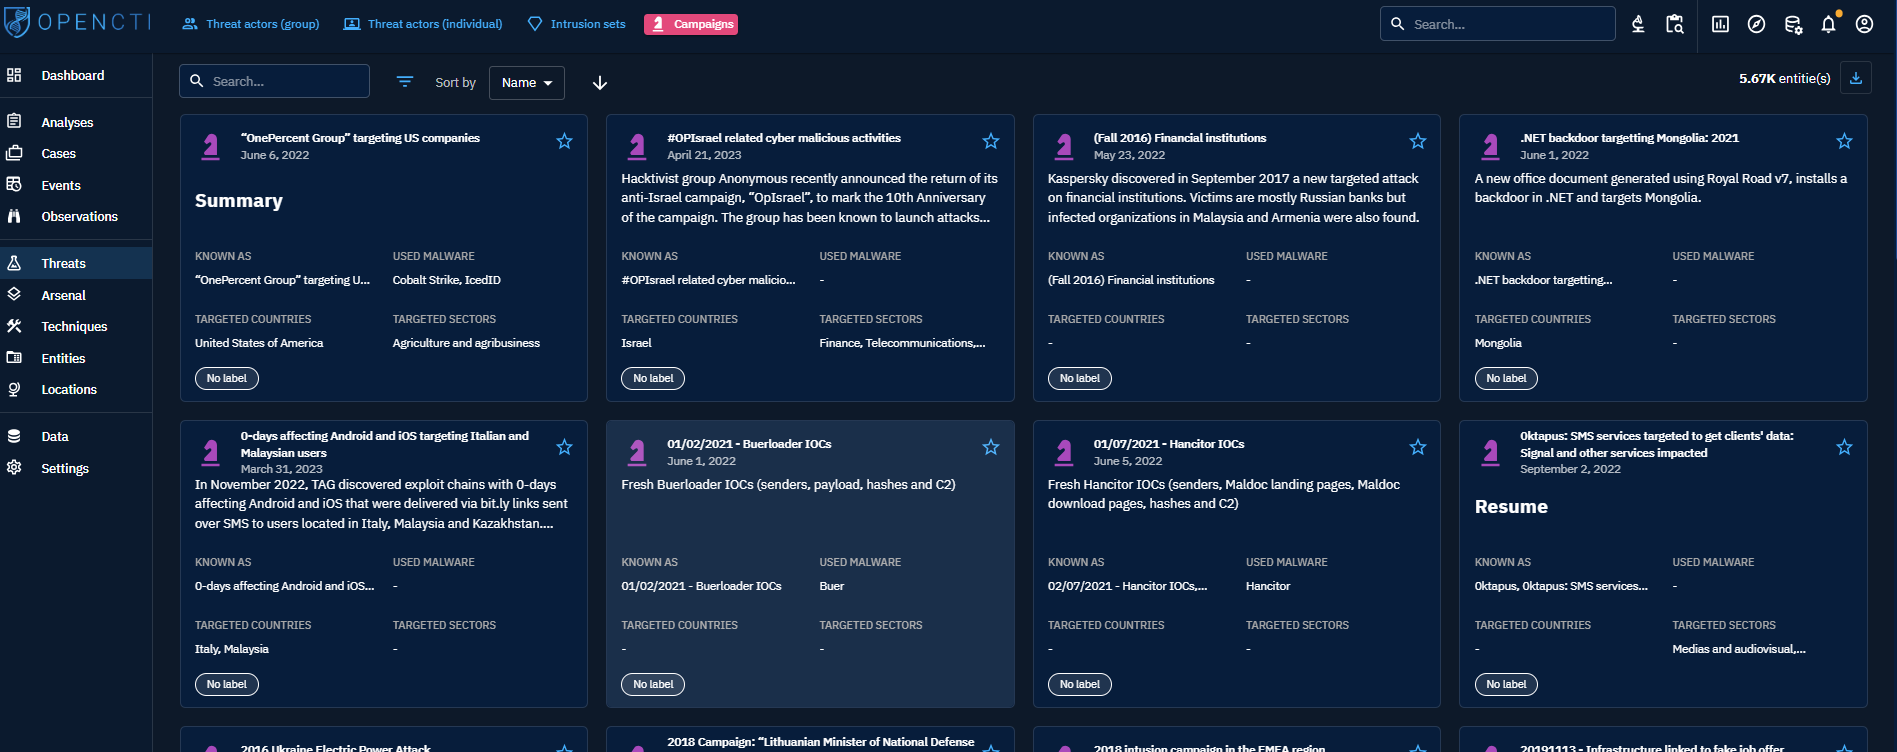Screen dimensions: 1897x752
Task: Click the export download icon
Action: [1856, 78]
